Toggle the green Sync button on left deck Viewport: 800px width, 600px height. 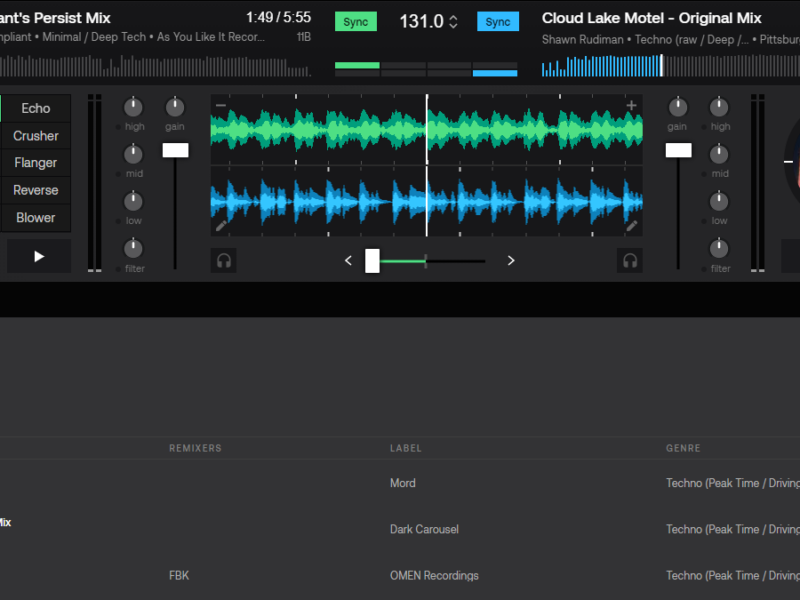coord(355,22)
